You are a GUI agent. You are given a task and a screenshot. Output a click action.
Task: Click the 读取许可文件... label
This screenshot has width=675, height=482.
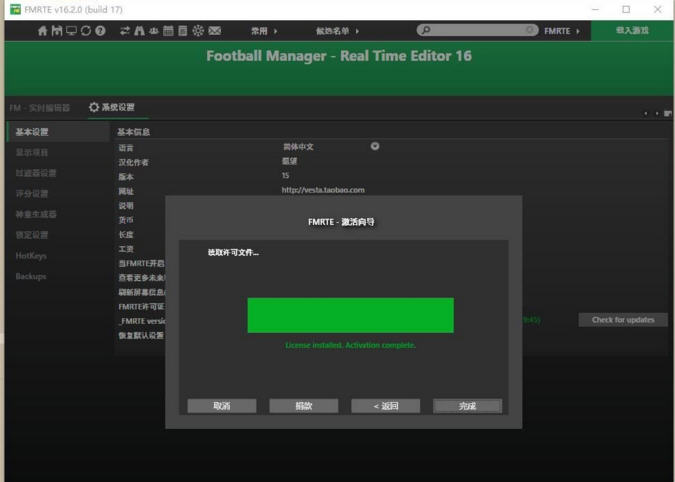tap(233, 252)
